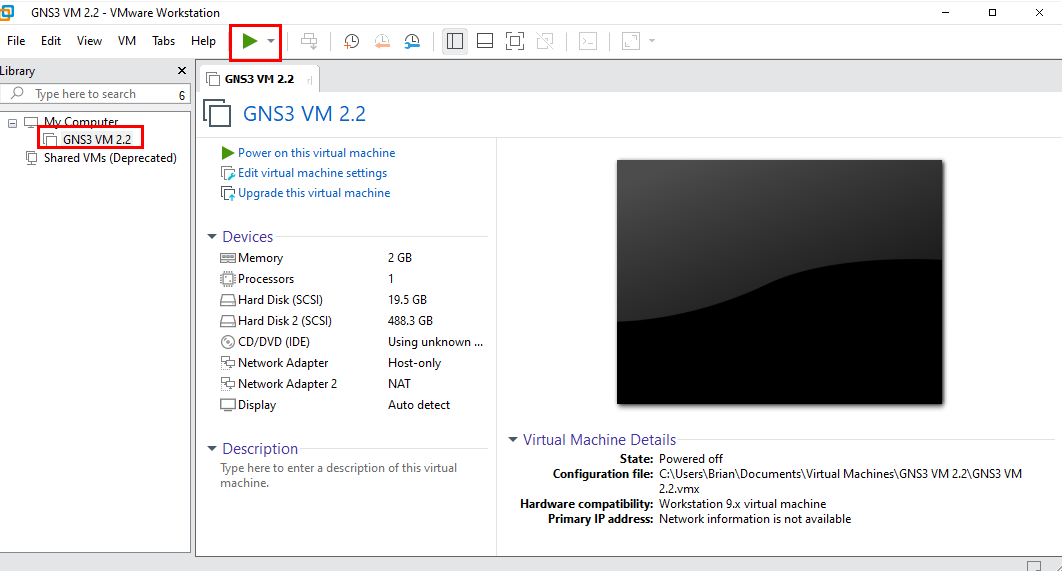Enter full screen mode icon

click(515, 41)
